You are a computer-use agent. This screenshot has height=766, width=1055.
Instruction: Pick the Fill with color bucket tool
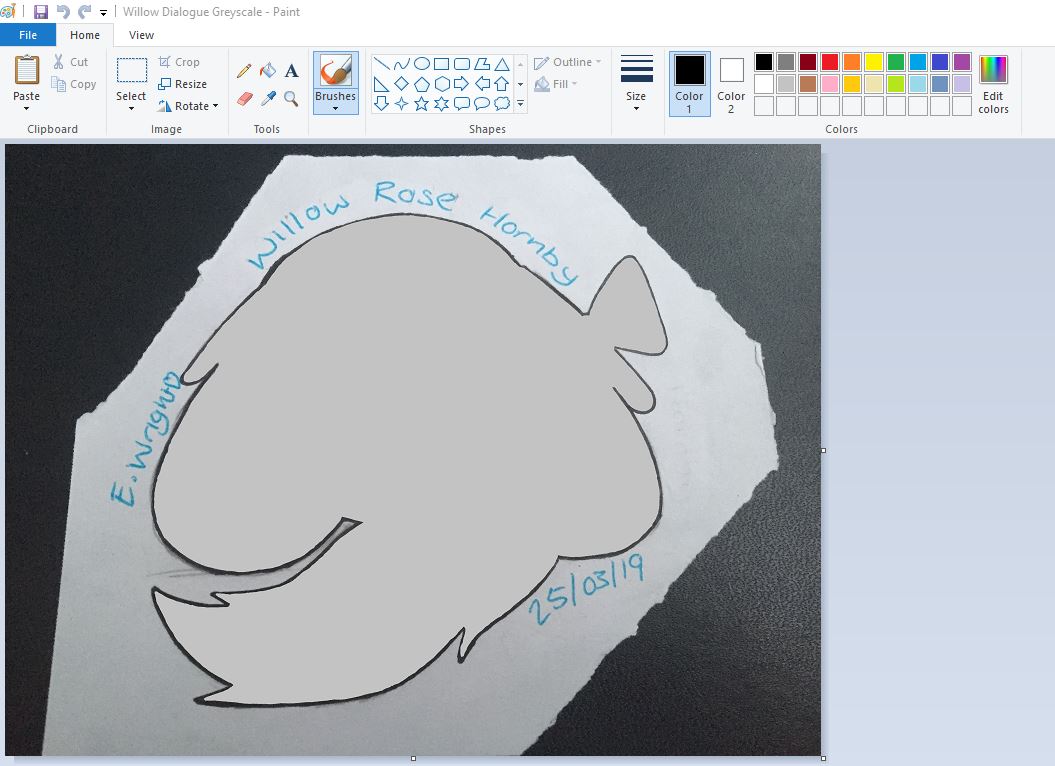[x=267, y=71]
